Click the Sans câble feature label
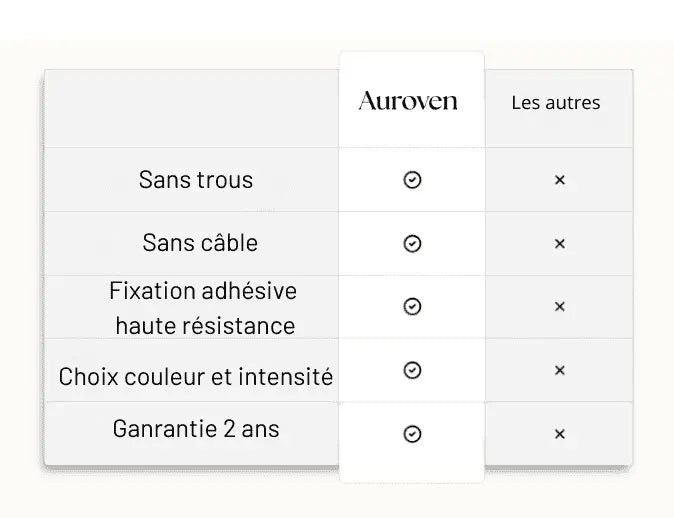The height and width of the screenshot is (518, 674). [x=200, y=243]
